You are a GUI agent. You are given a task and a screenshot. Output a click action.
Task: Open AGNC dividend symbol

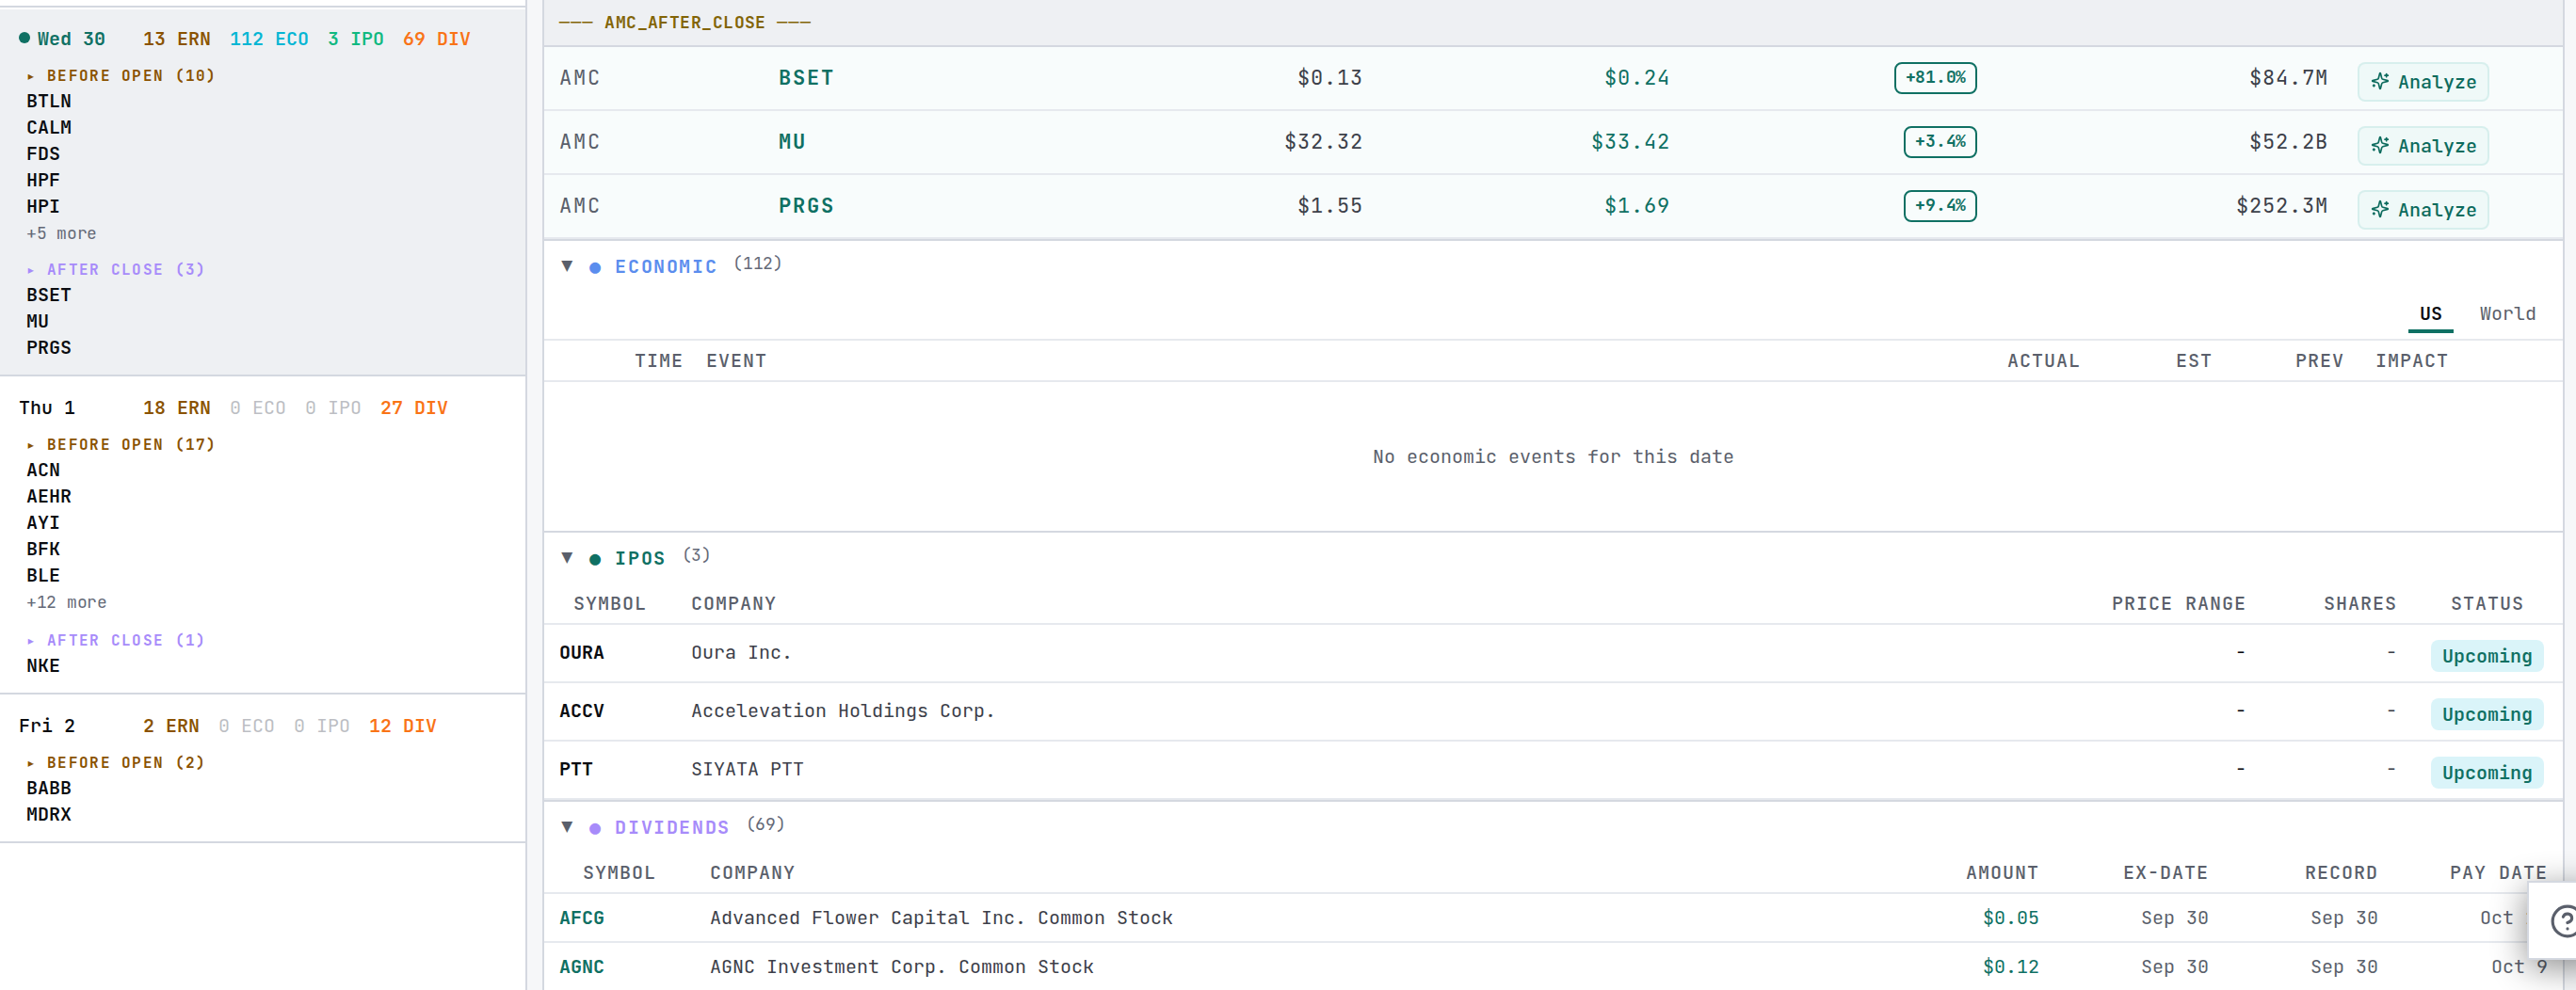tap(581, 967)
